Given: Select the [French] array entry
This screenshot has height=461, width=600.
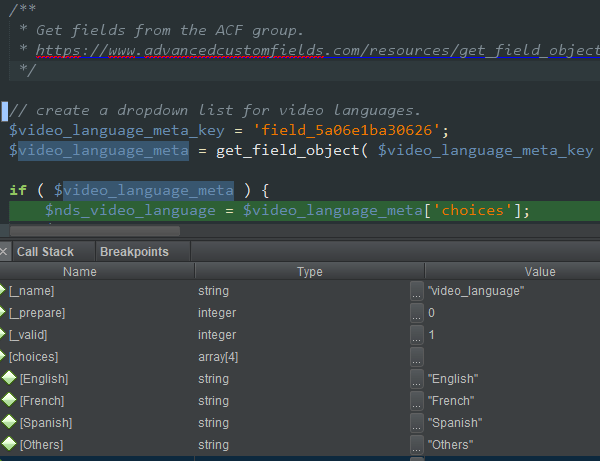Looking at the screenshot, I should [x=42, y=401].
